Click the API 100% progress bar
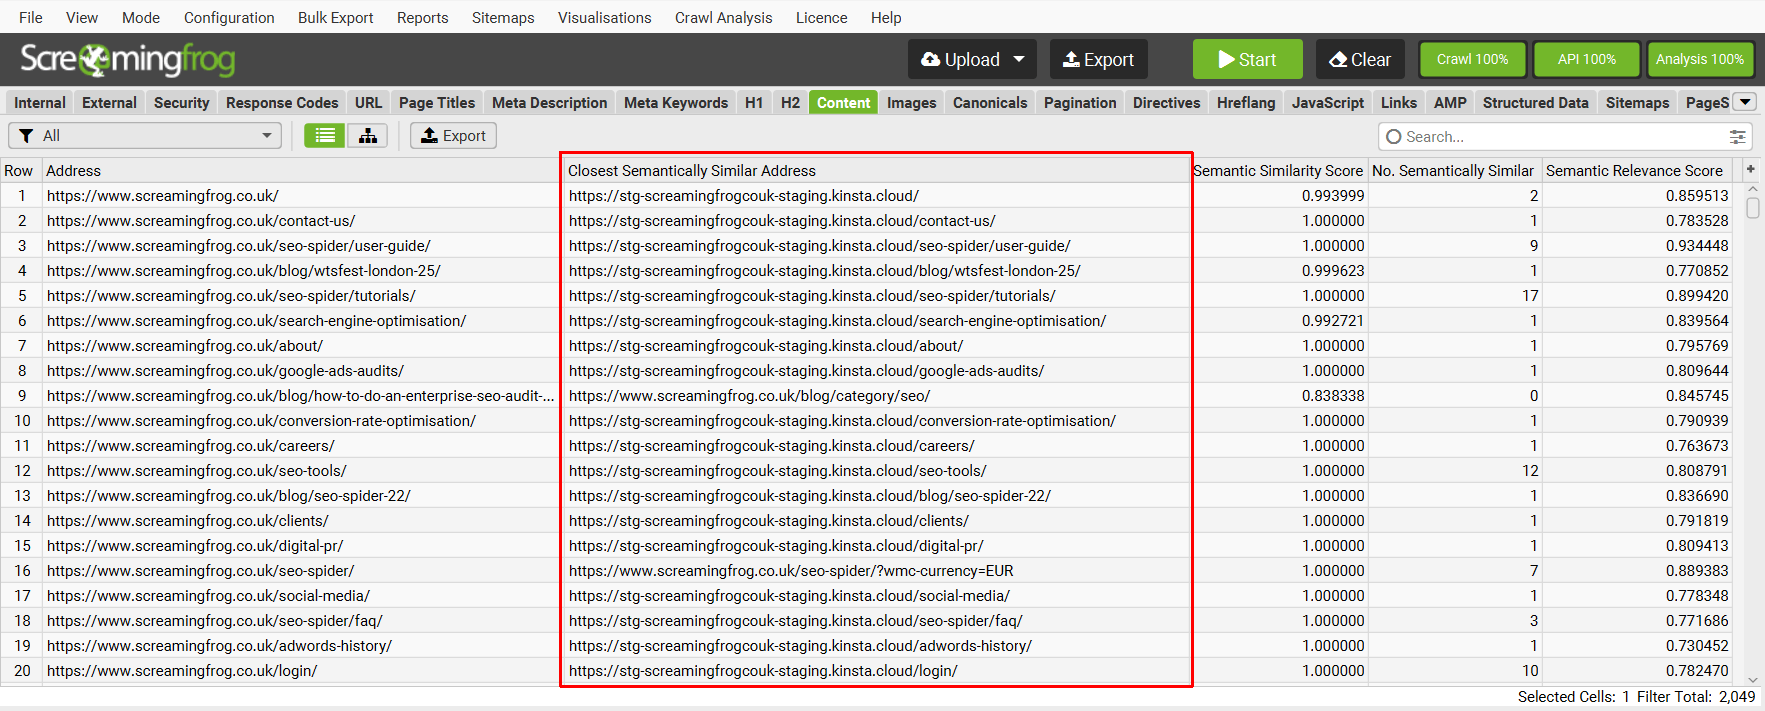Viewport: 1765px width, 711px height. tap(1586, 59)
